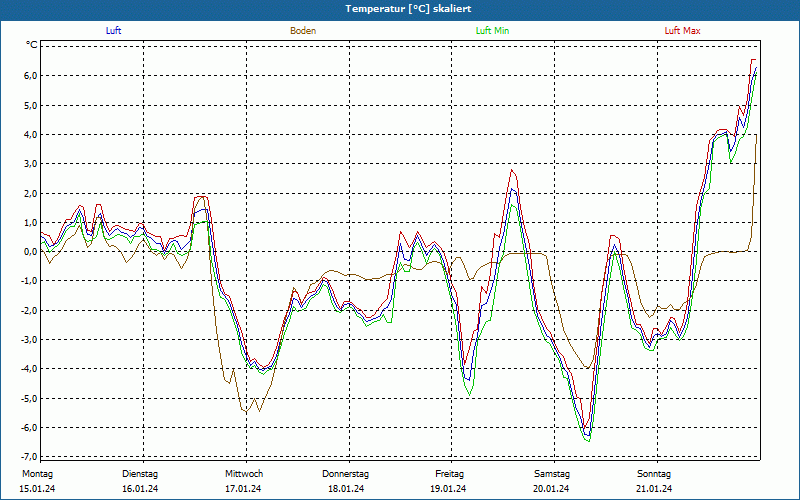Click the date '16.01.24'
Image resolution: width=800 pixels, height=500 pixels.
[140, 489]
